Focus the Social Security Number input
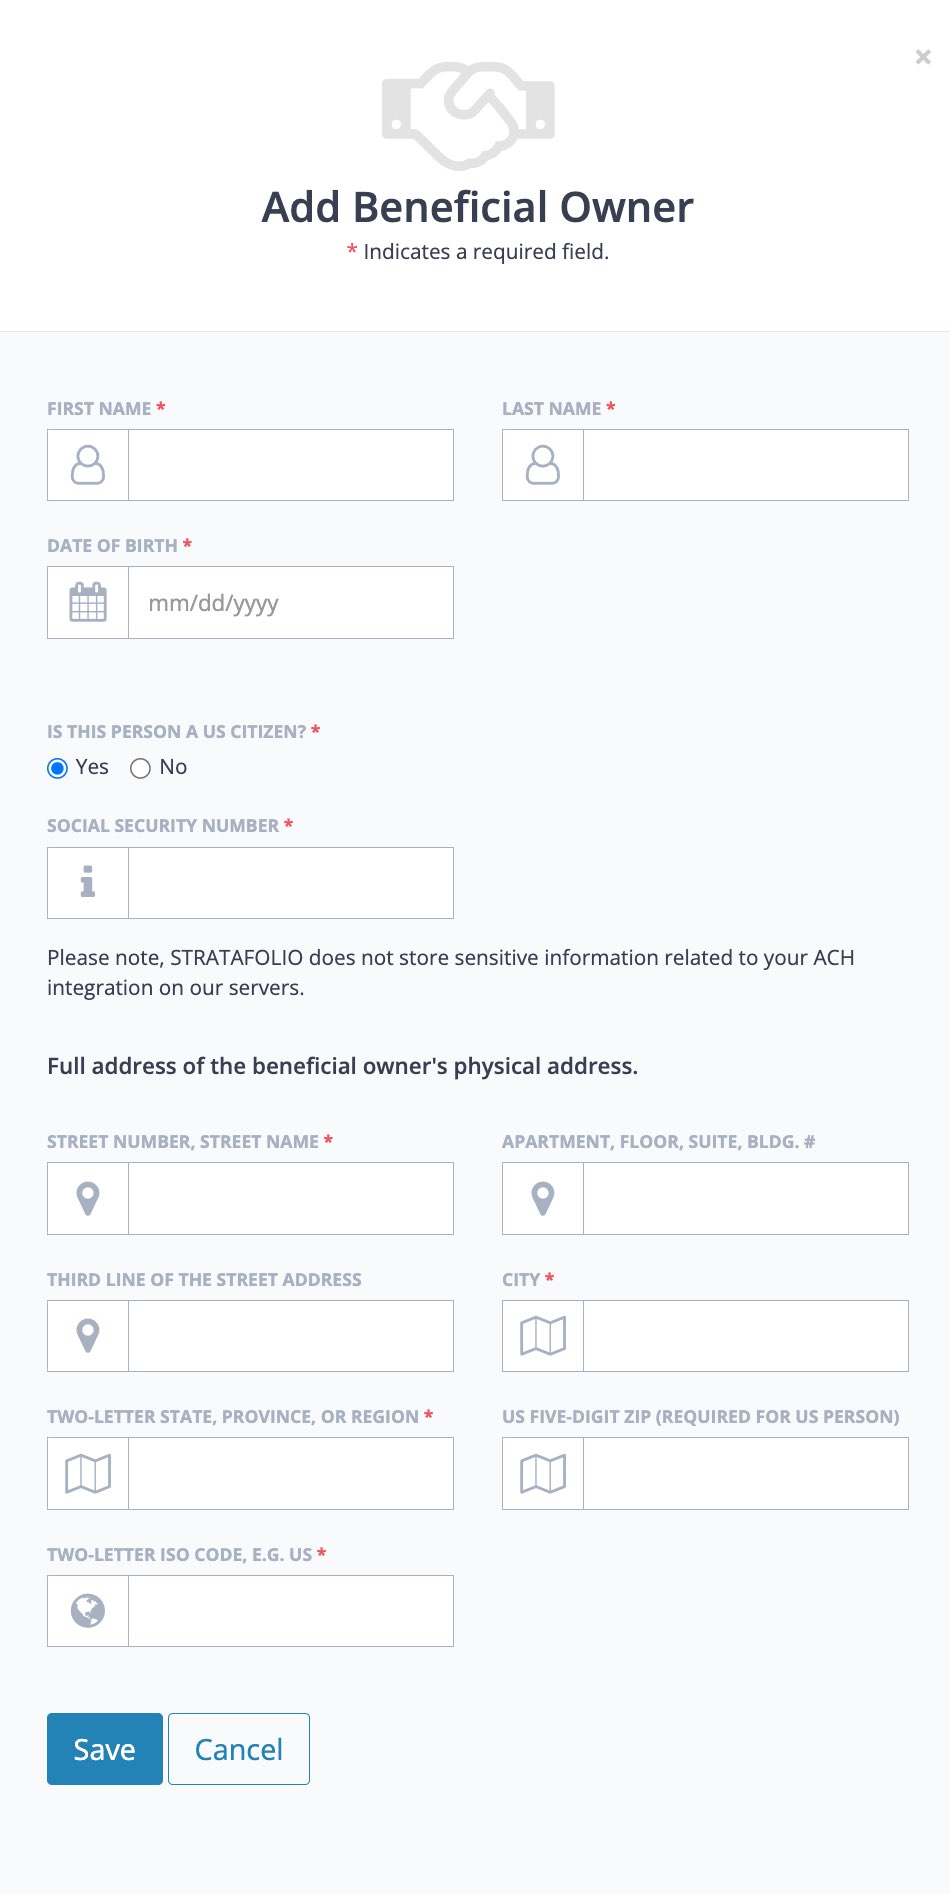The image size is (950, 1894). [291, 883]
